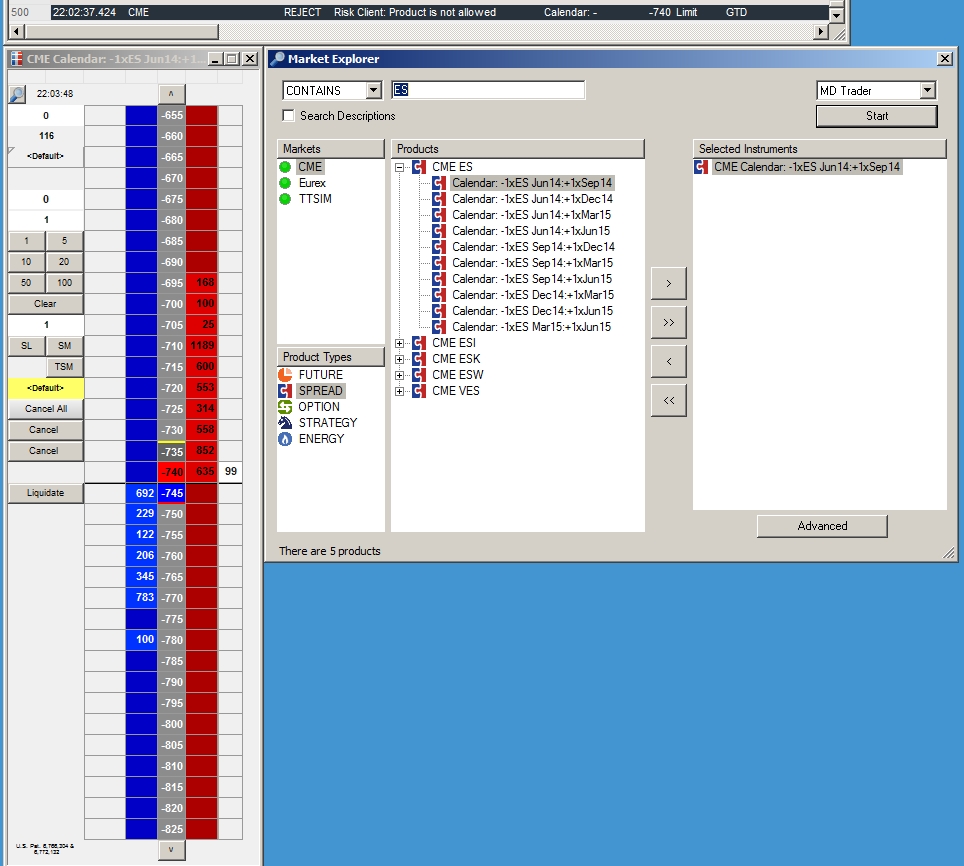Image resolution: width=964 pixels, height=866 pixels.
Task: Click the bid cell at price -745
Action: [x=141, y=493]
